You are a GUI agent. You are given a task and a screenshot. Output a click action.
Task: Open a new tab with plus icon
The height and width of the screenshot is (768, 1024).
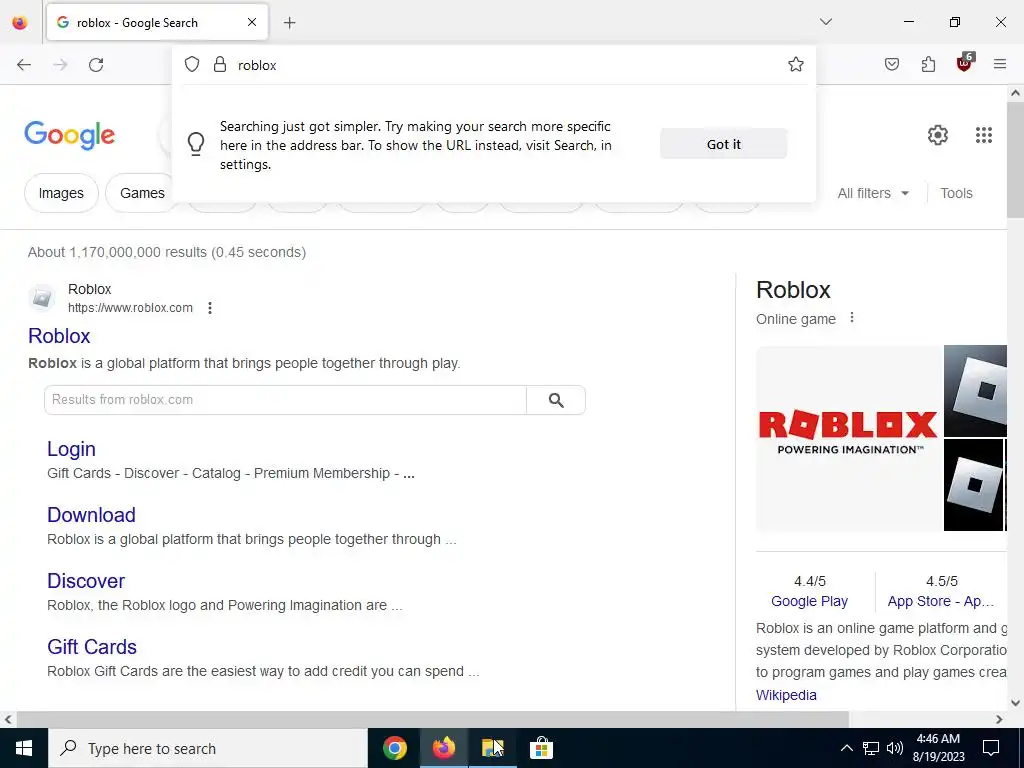290,23
